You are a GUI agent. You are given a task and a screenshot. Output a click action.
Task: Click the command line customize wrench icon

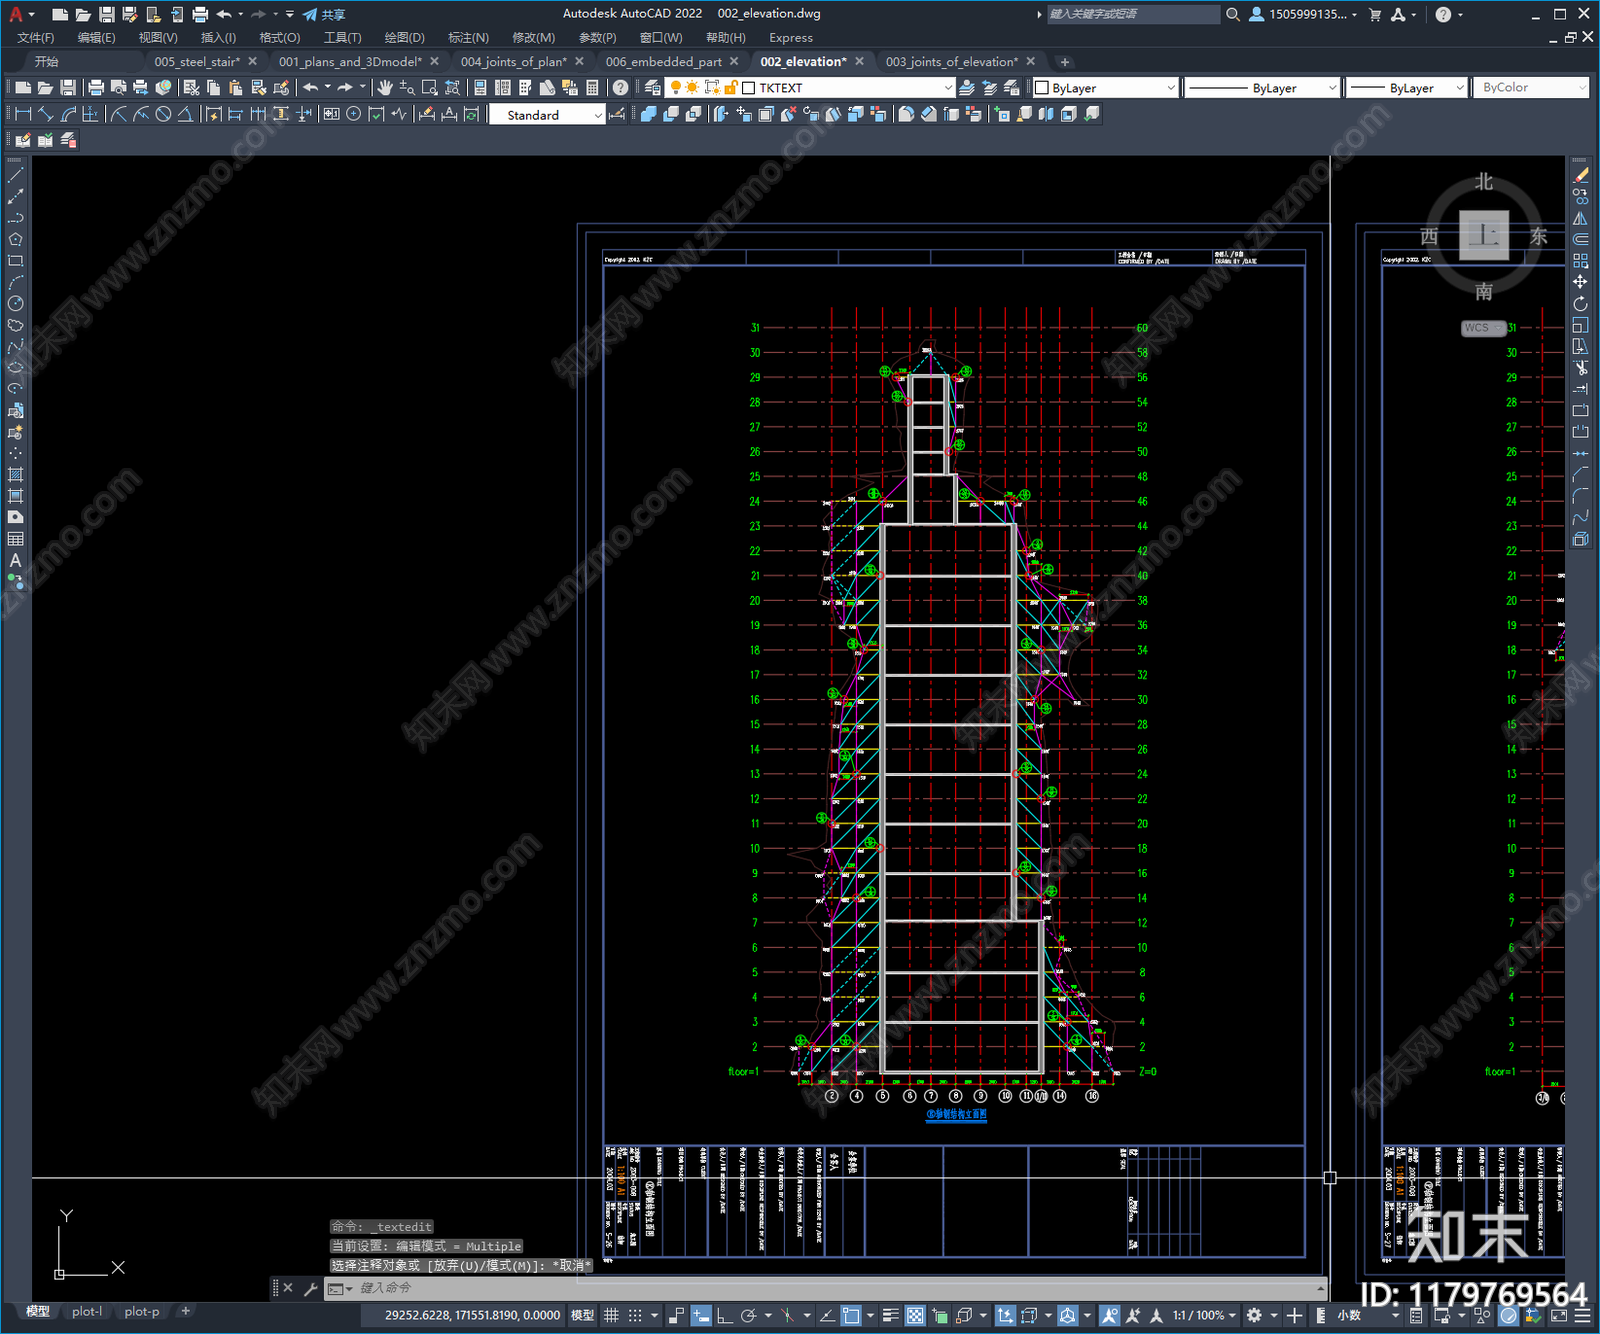[310, 1289]
